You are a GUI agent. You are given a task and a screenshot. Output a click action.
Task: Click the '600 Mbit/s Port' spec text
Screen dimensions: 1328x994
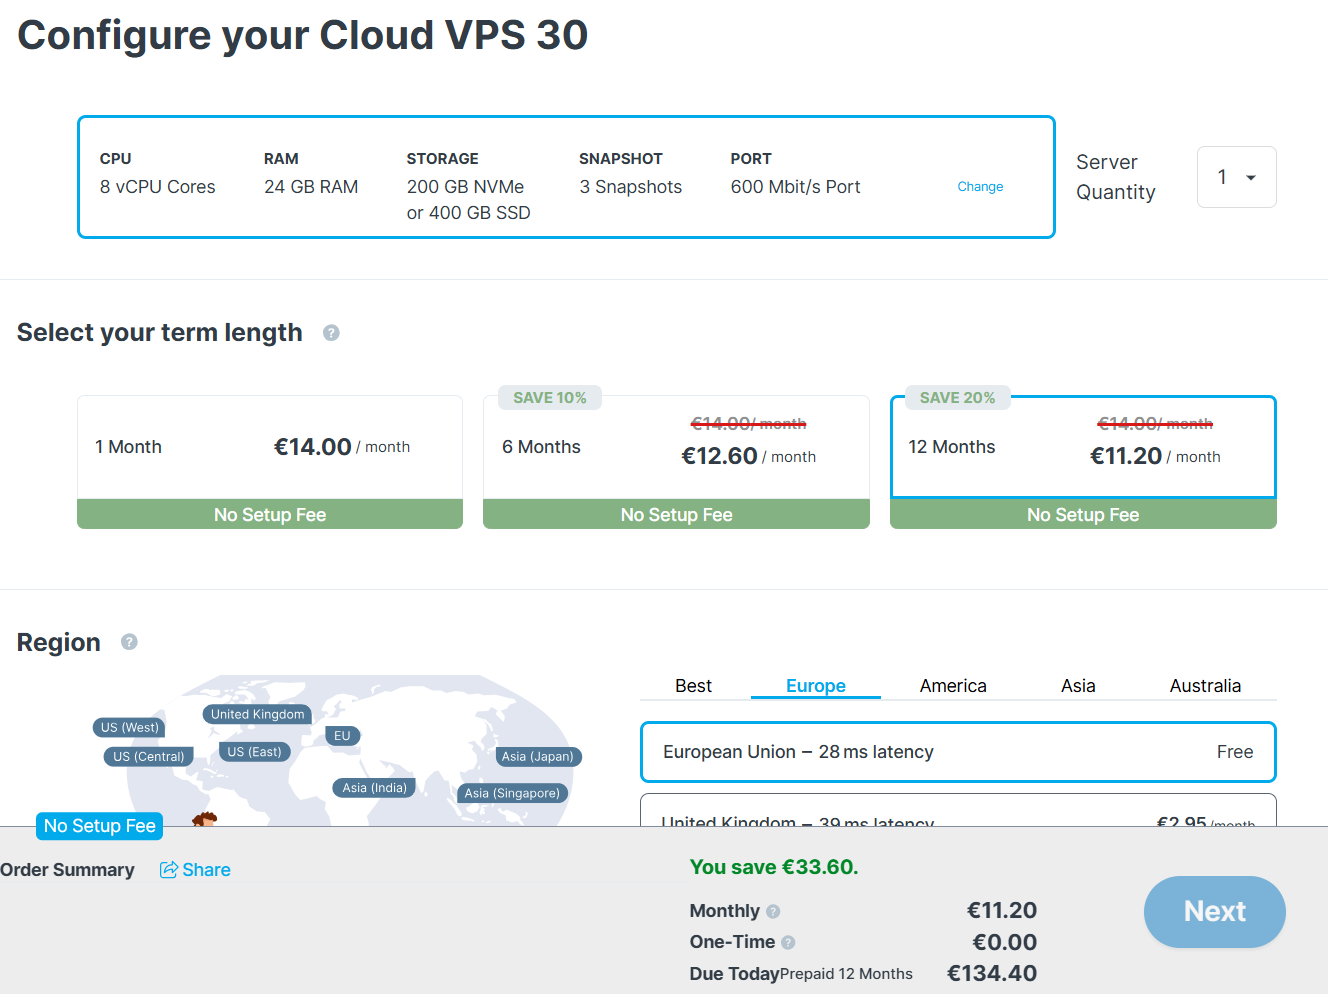pyautogui.click(x=795, y=187)
